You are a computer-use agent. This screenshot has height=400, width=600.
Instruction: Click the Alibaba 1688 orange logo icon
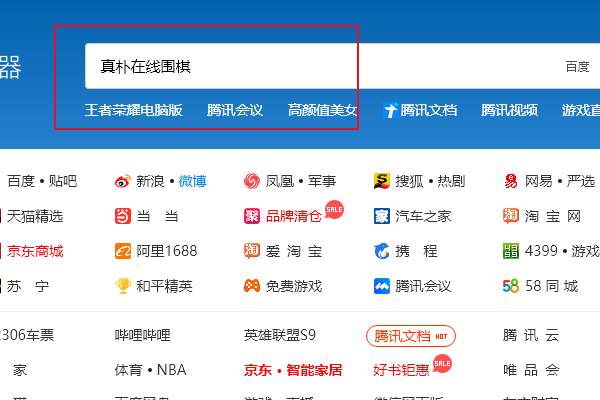122,251
